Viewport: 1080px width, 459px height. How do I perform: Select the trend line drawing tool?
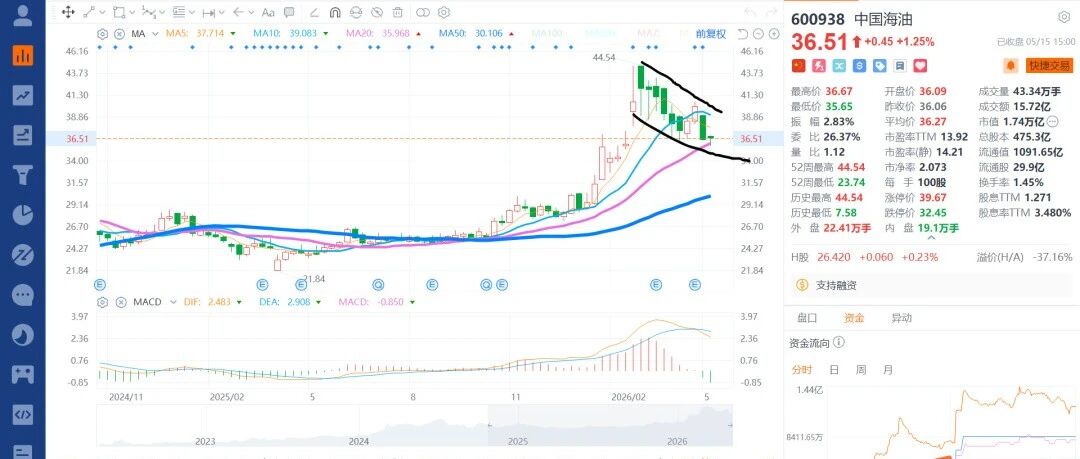(88, 12)
